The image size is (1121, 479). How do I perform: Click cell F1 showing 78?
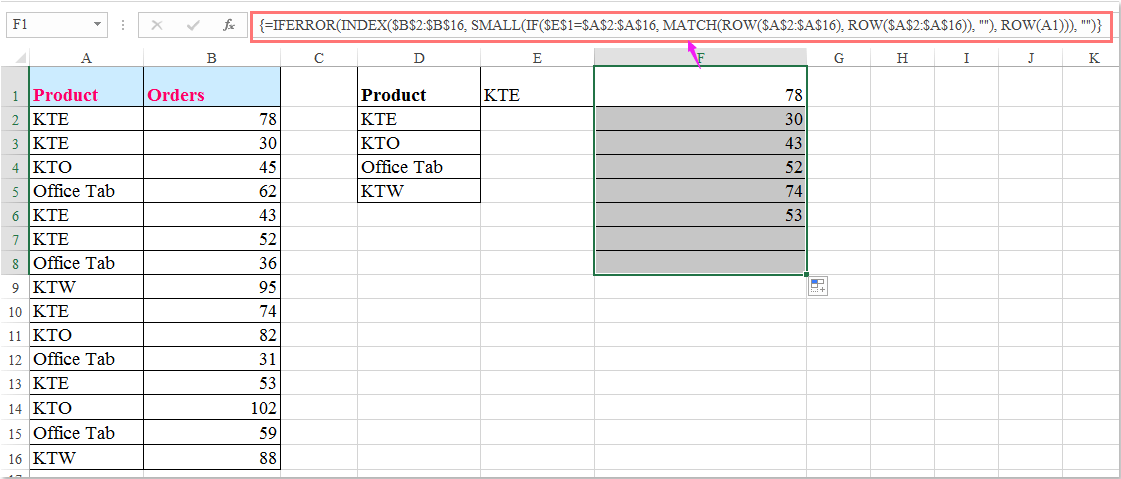(700, 95)
